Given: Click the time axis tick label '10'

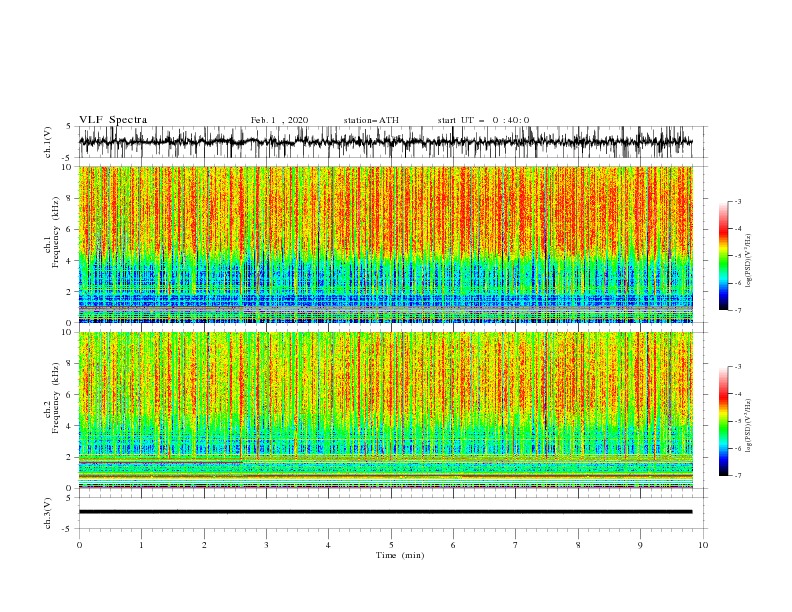Looking at the screenshot, I should click(x=703, y=545).
